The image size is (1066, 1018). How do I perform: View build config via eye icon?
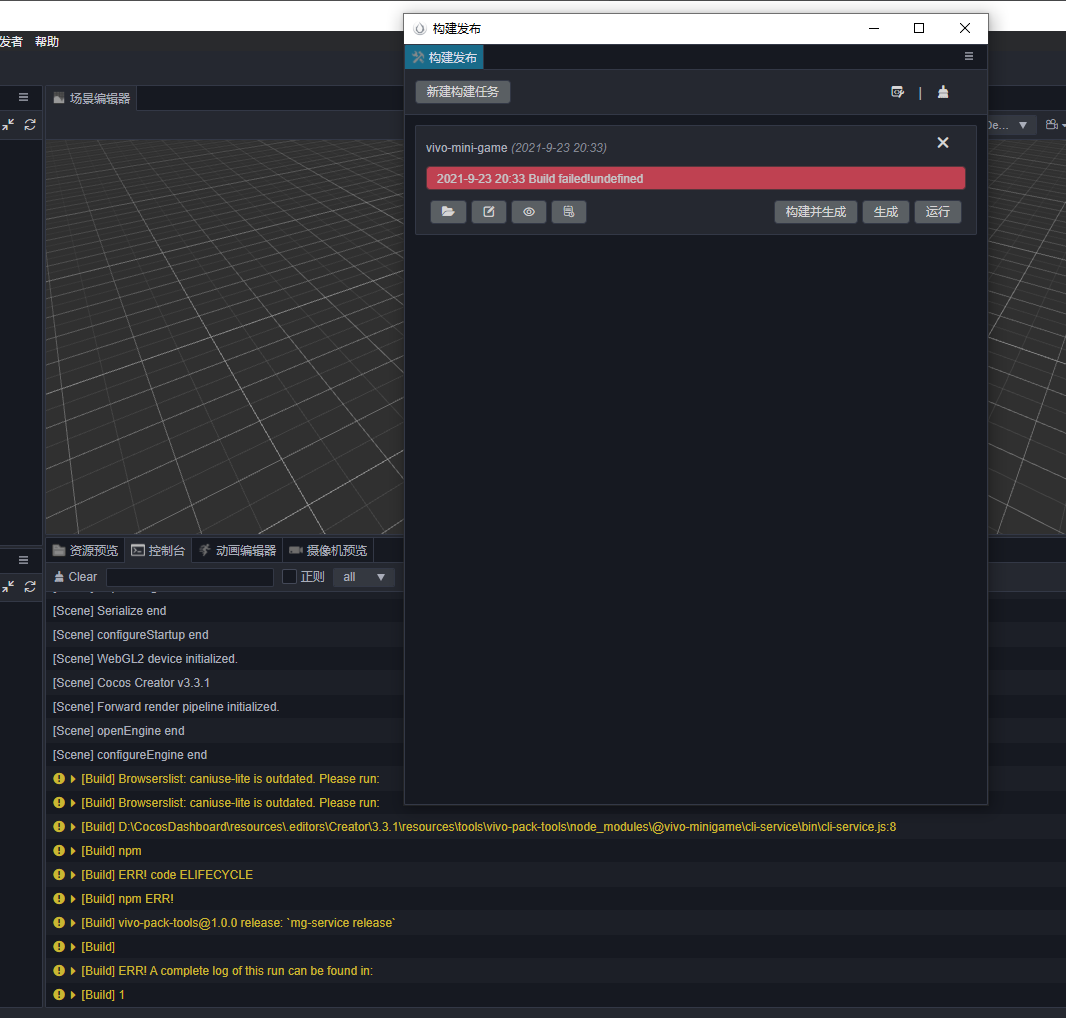[x=529, y=211]
